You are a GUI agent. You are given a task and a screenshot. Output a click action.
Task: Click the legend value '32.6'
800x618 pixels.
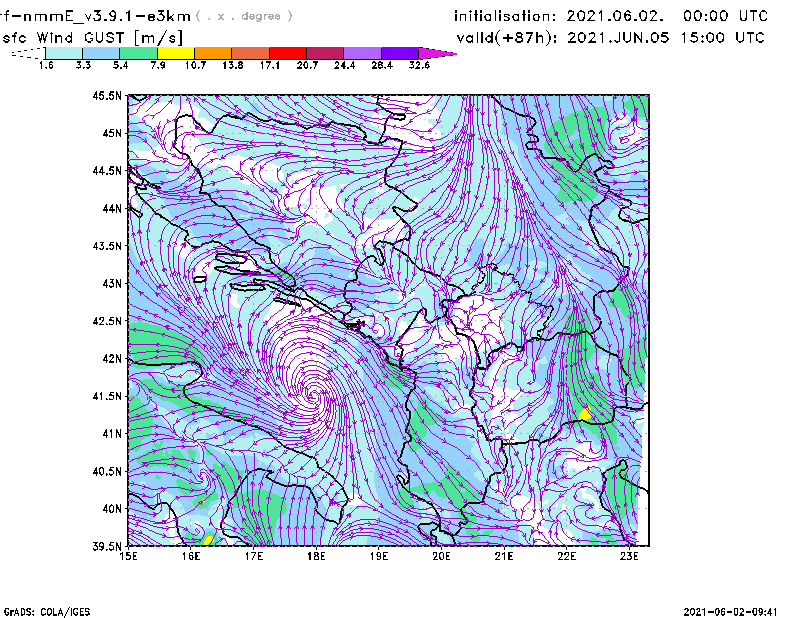[x=419, y=65]
